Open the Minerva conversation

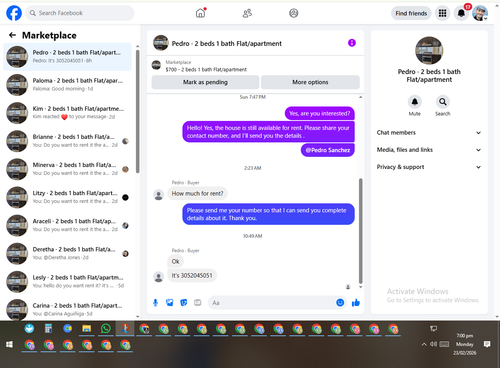[x=68, y=169]
